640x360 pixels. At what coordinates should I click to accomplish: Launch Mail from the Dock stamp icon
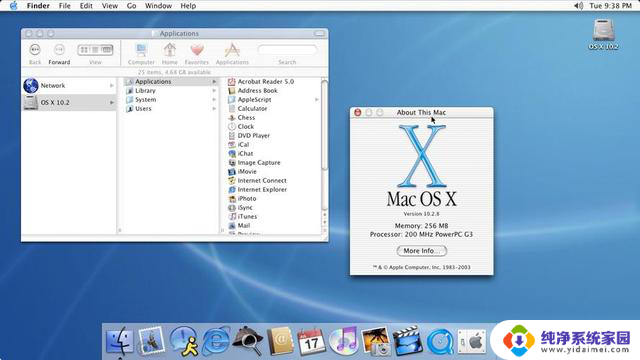pyautogui.click(x=151, y=341)
